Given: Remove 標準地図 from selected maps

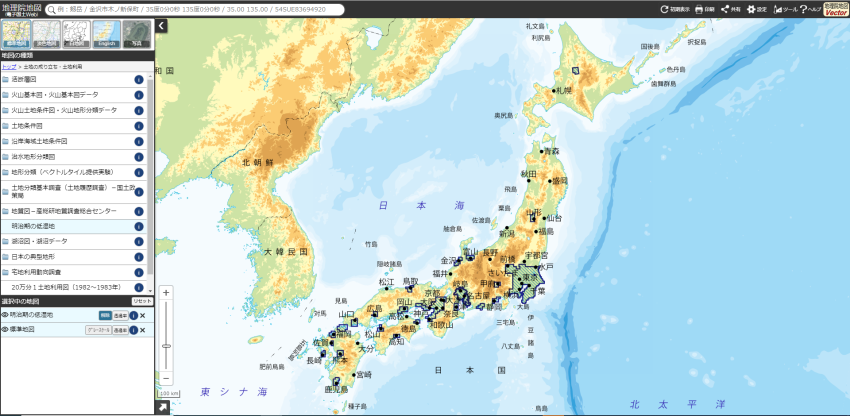Looking at the screenshot, I should [143, 330].
